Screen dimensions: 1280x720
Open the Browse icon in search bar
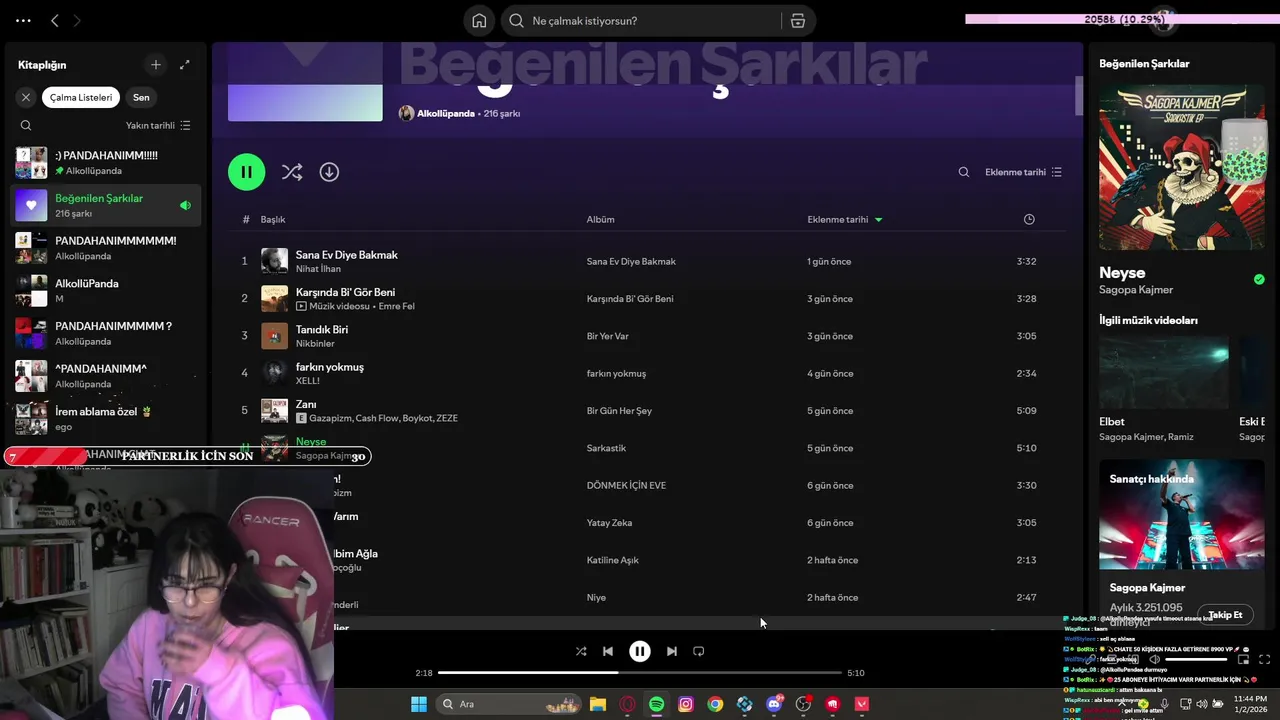click(x=797, y=21)
